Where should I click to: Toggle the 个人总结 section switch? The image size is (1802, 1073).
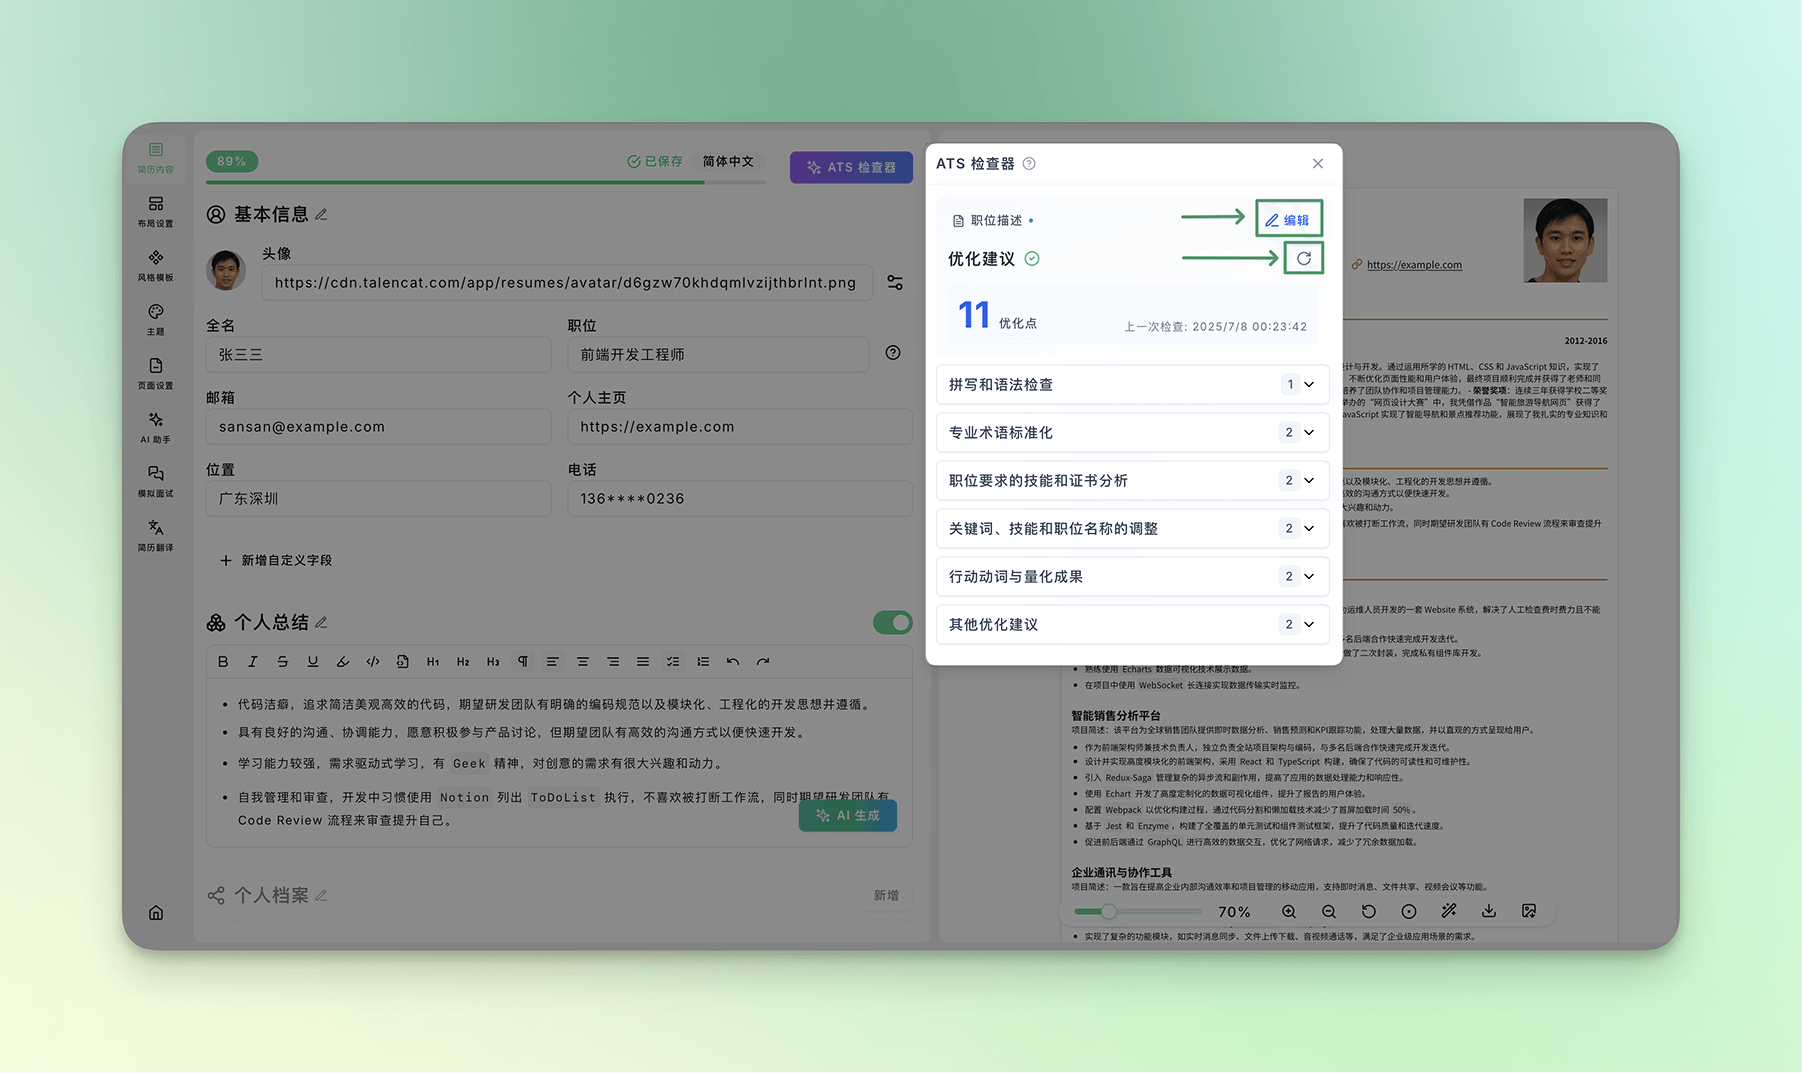click(892, 622)
